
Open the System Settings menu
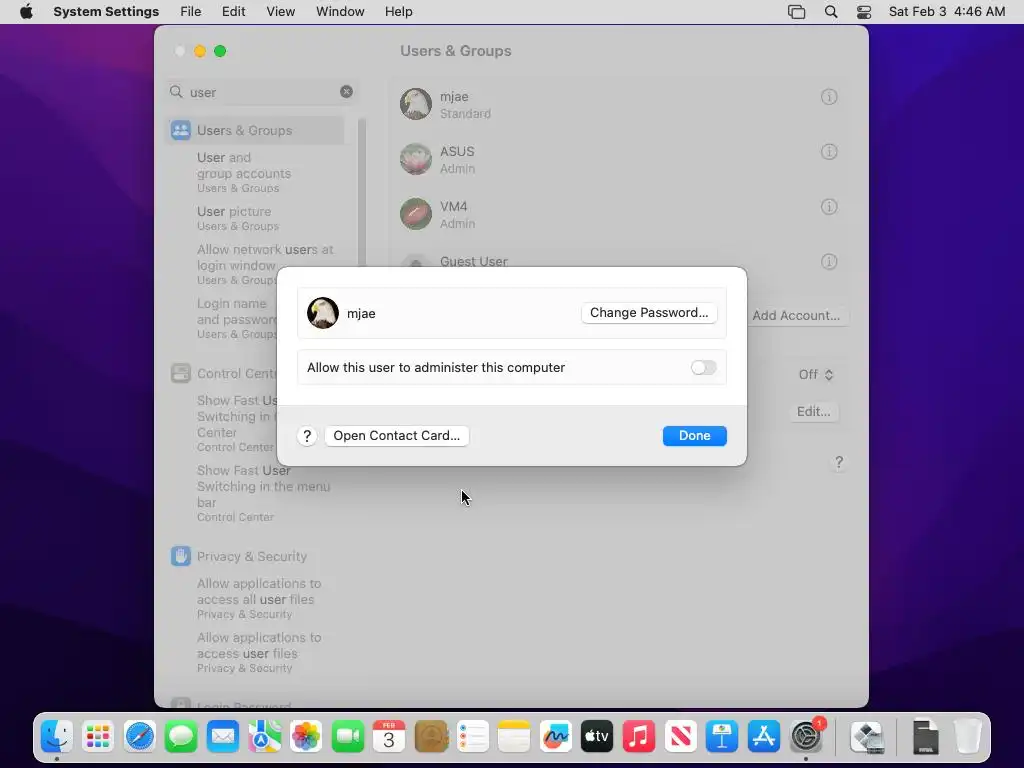click(x=106, y=12)
